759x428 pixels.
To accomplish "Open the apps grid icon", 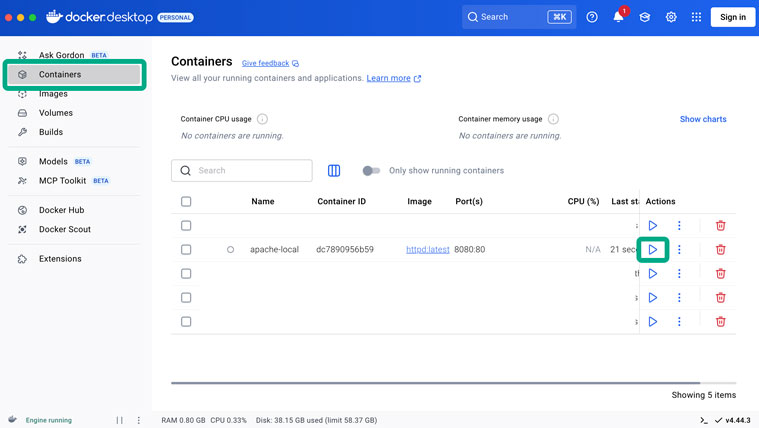I will pos(696,17).
